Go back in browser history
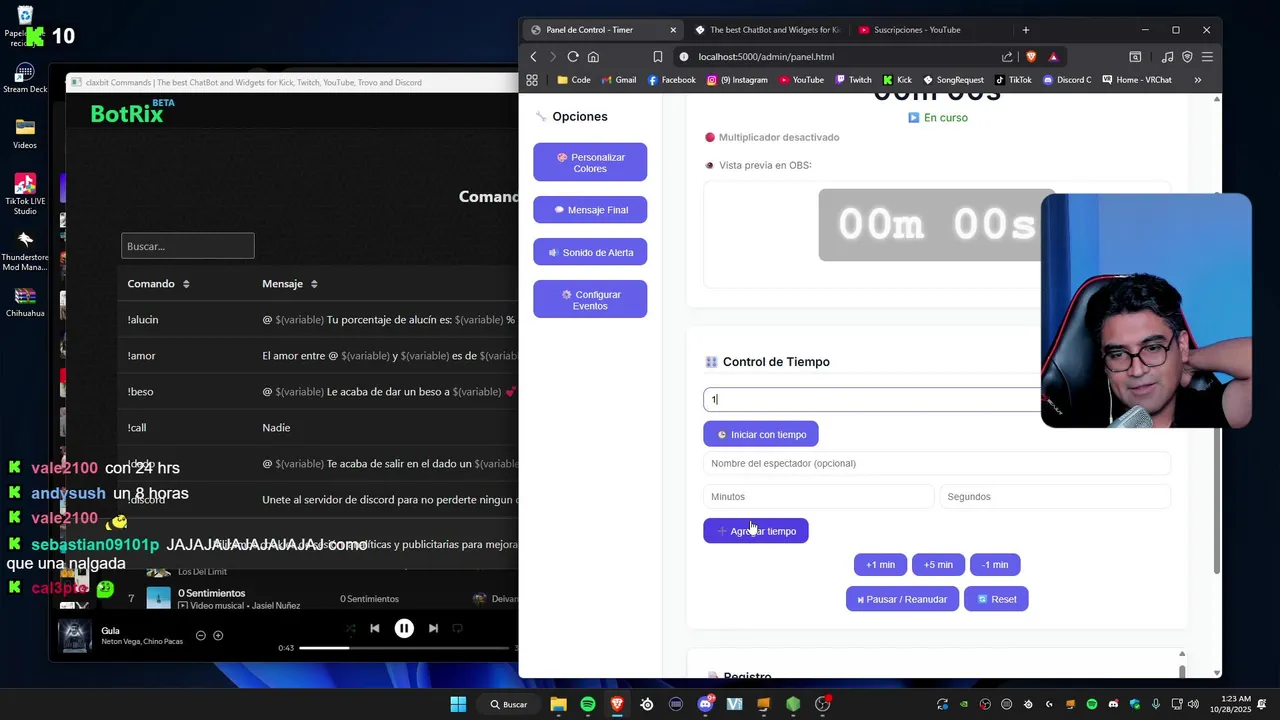Image resolution: width=1280 pixels, height=720 pixels. coord(533,57)
